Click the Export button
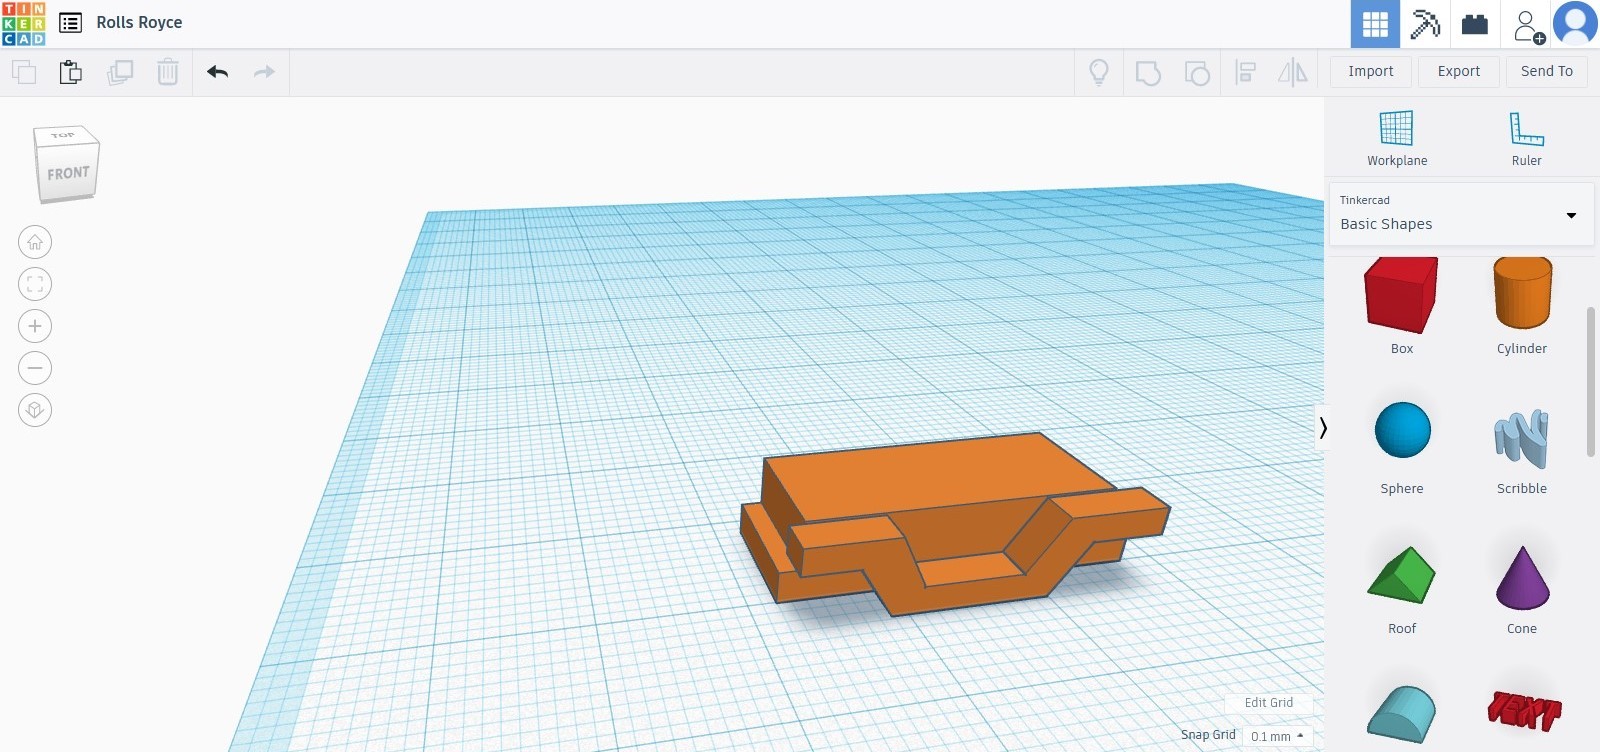 pyautogui.click(x=1458, y=71)
